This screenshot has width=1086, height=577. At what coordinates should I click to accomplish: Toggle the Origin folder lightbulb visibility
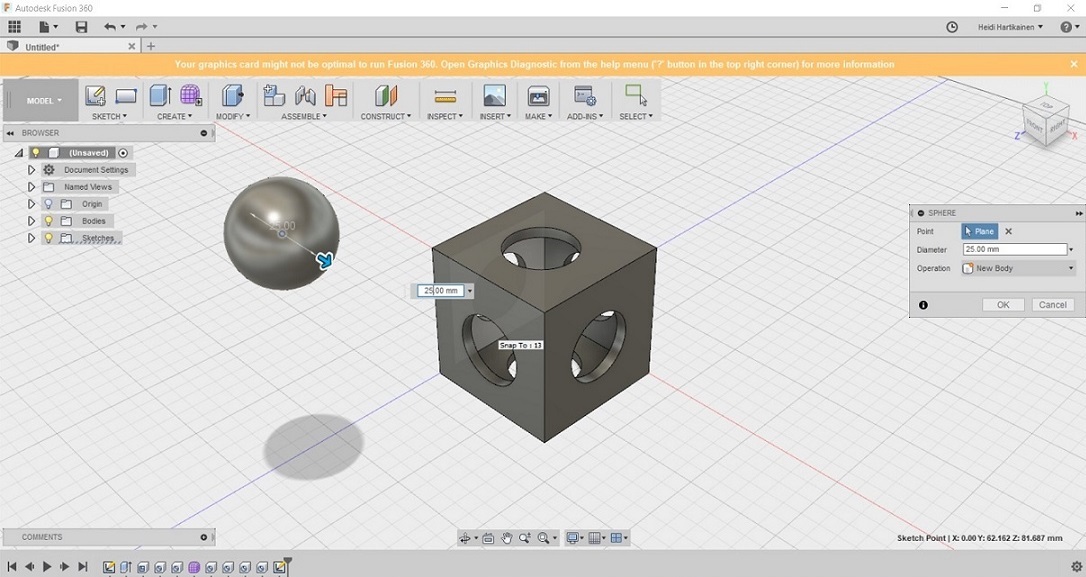(48, 204)
